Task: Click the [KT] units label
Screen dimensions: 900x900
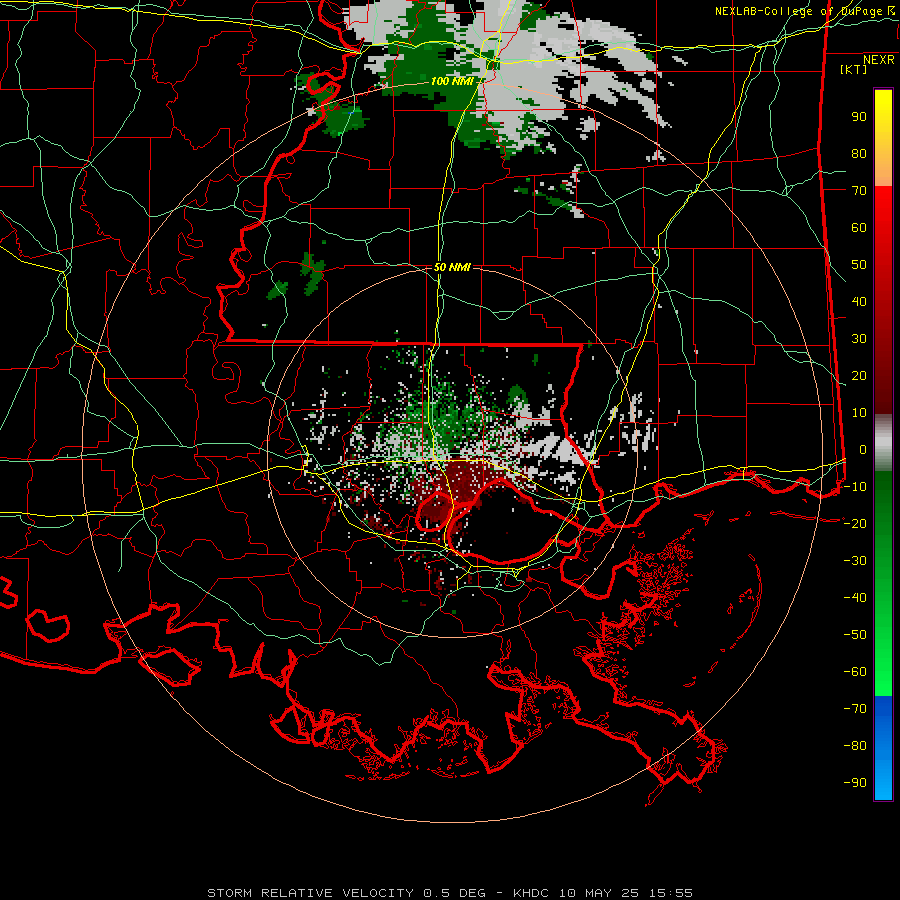Action: (x=854, y=69)
